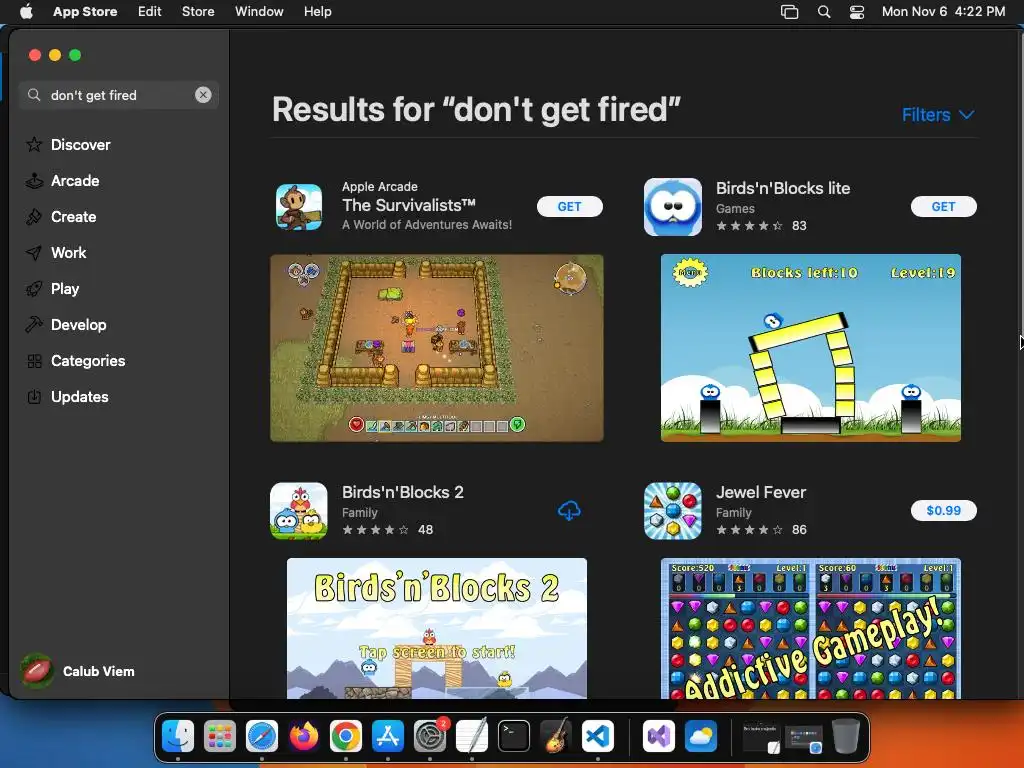Image resolution: width=1024 pixels, height=768 pixels.
Task: Open Terminal from the Dock
Action: pyautogui.click(x=514, y=737)
